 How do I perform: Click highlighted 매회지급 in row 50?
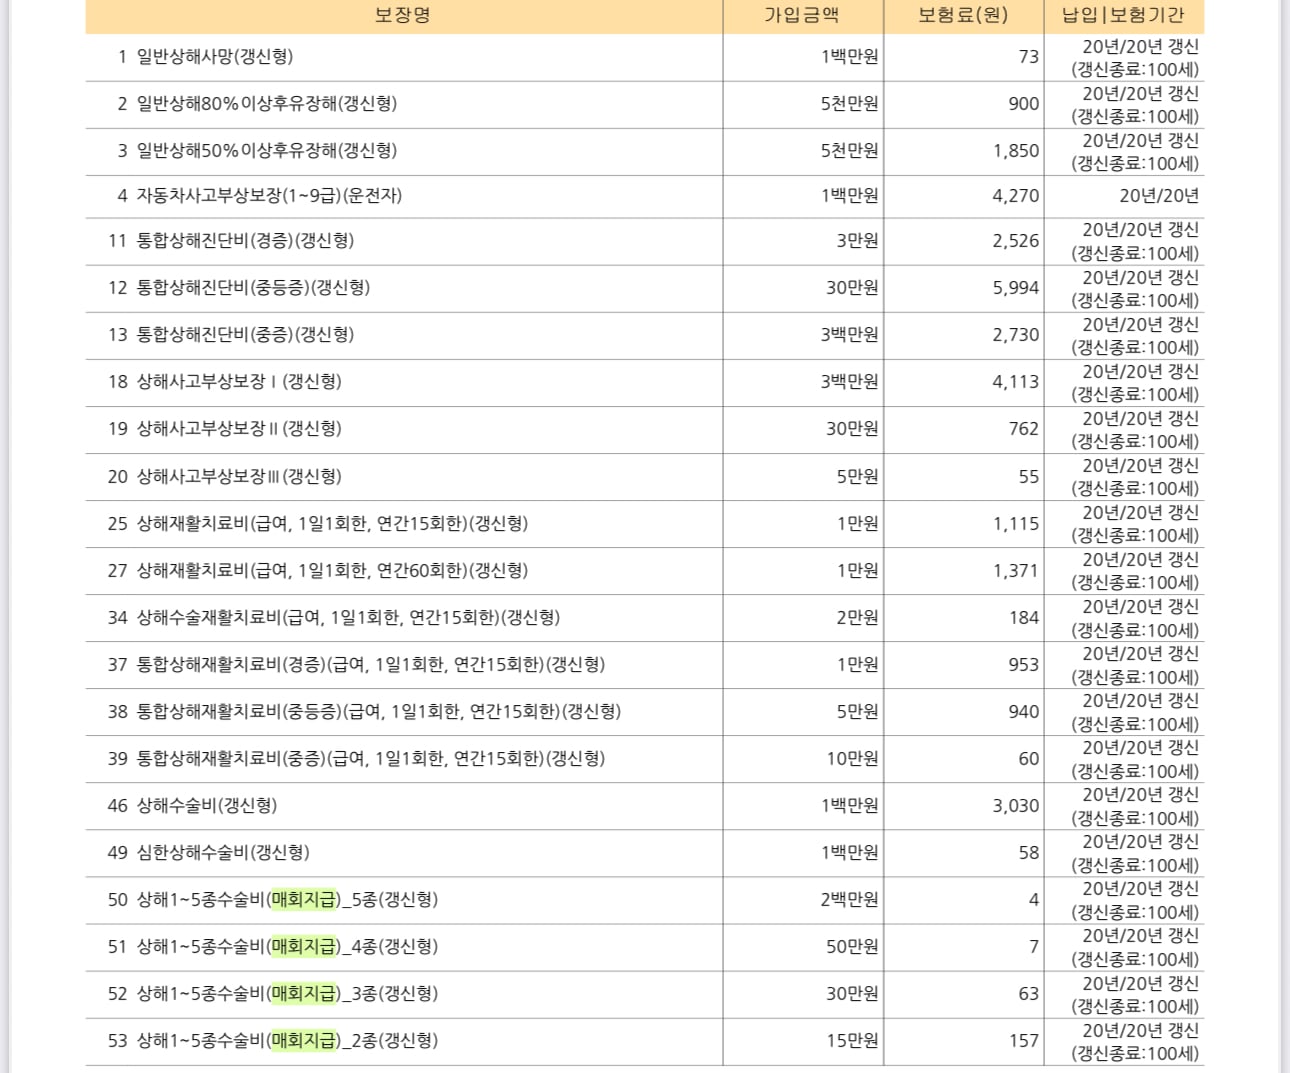click(x=305, y=900)
